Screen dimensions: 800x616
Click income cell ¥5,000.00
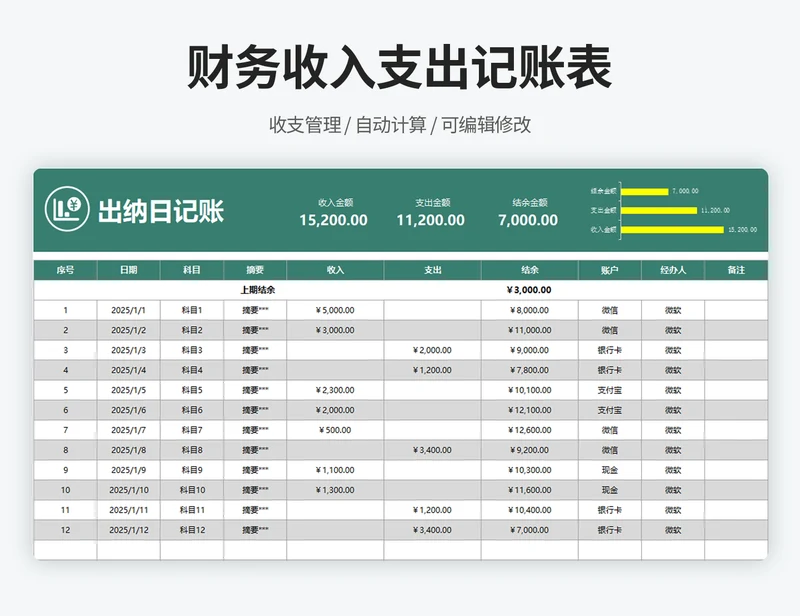[335, 310]
